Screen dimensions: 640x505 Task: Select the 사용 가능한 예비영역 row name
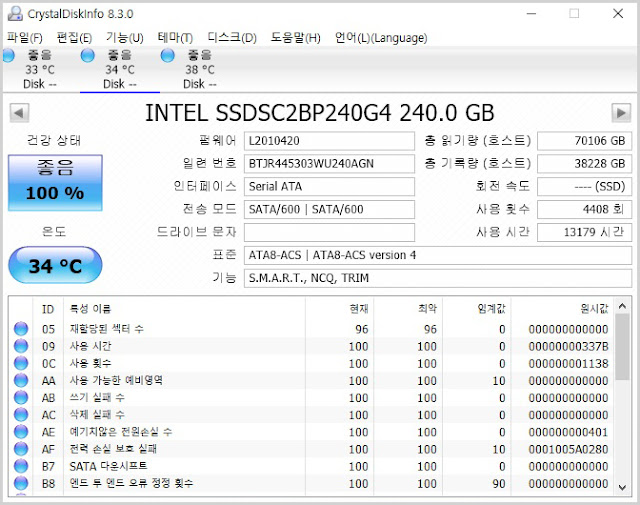[x=116, y=380]
